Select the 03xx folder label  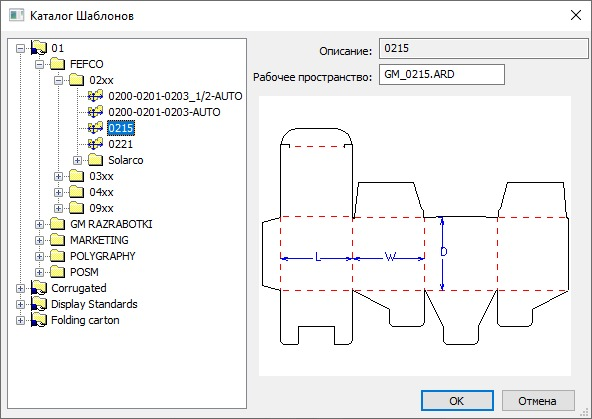101,176
